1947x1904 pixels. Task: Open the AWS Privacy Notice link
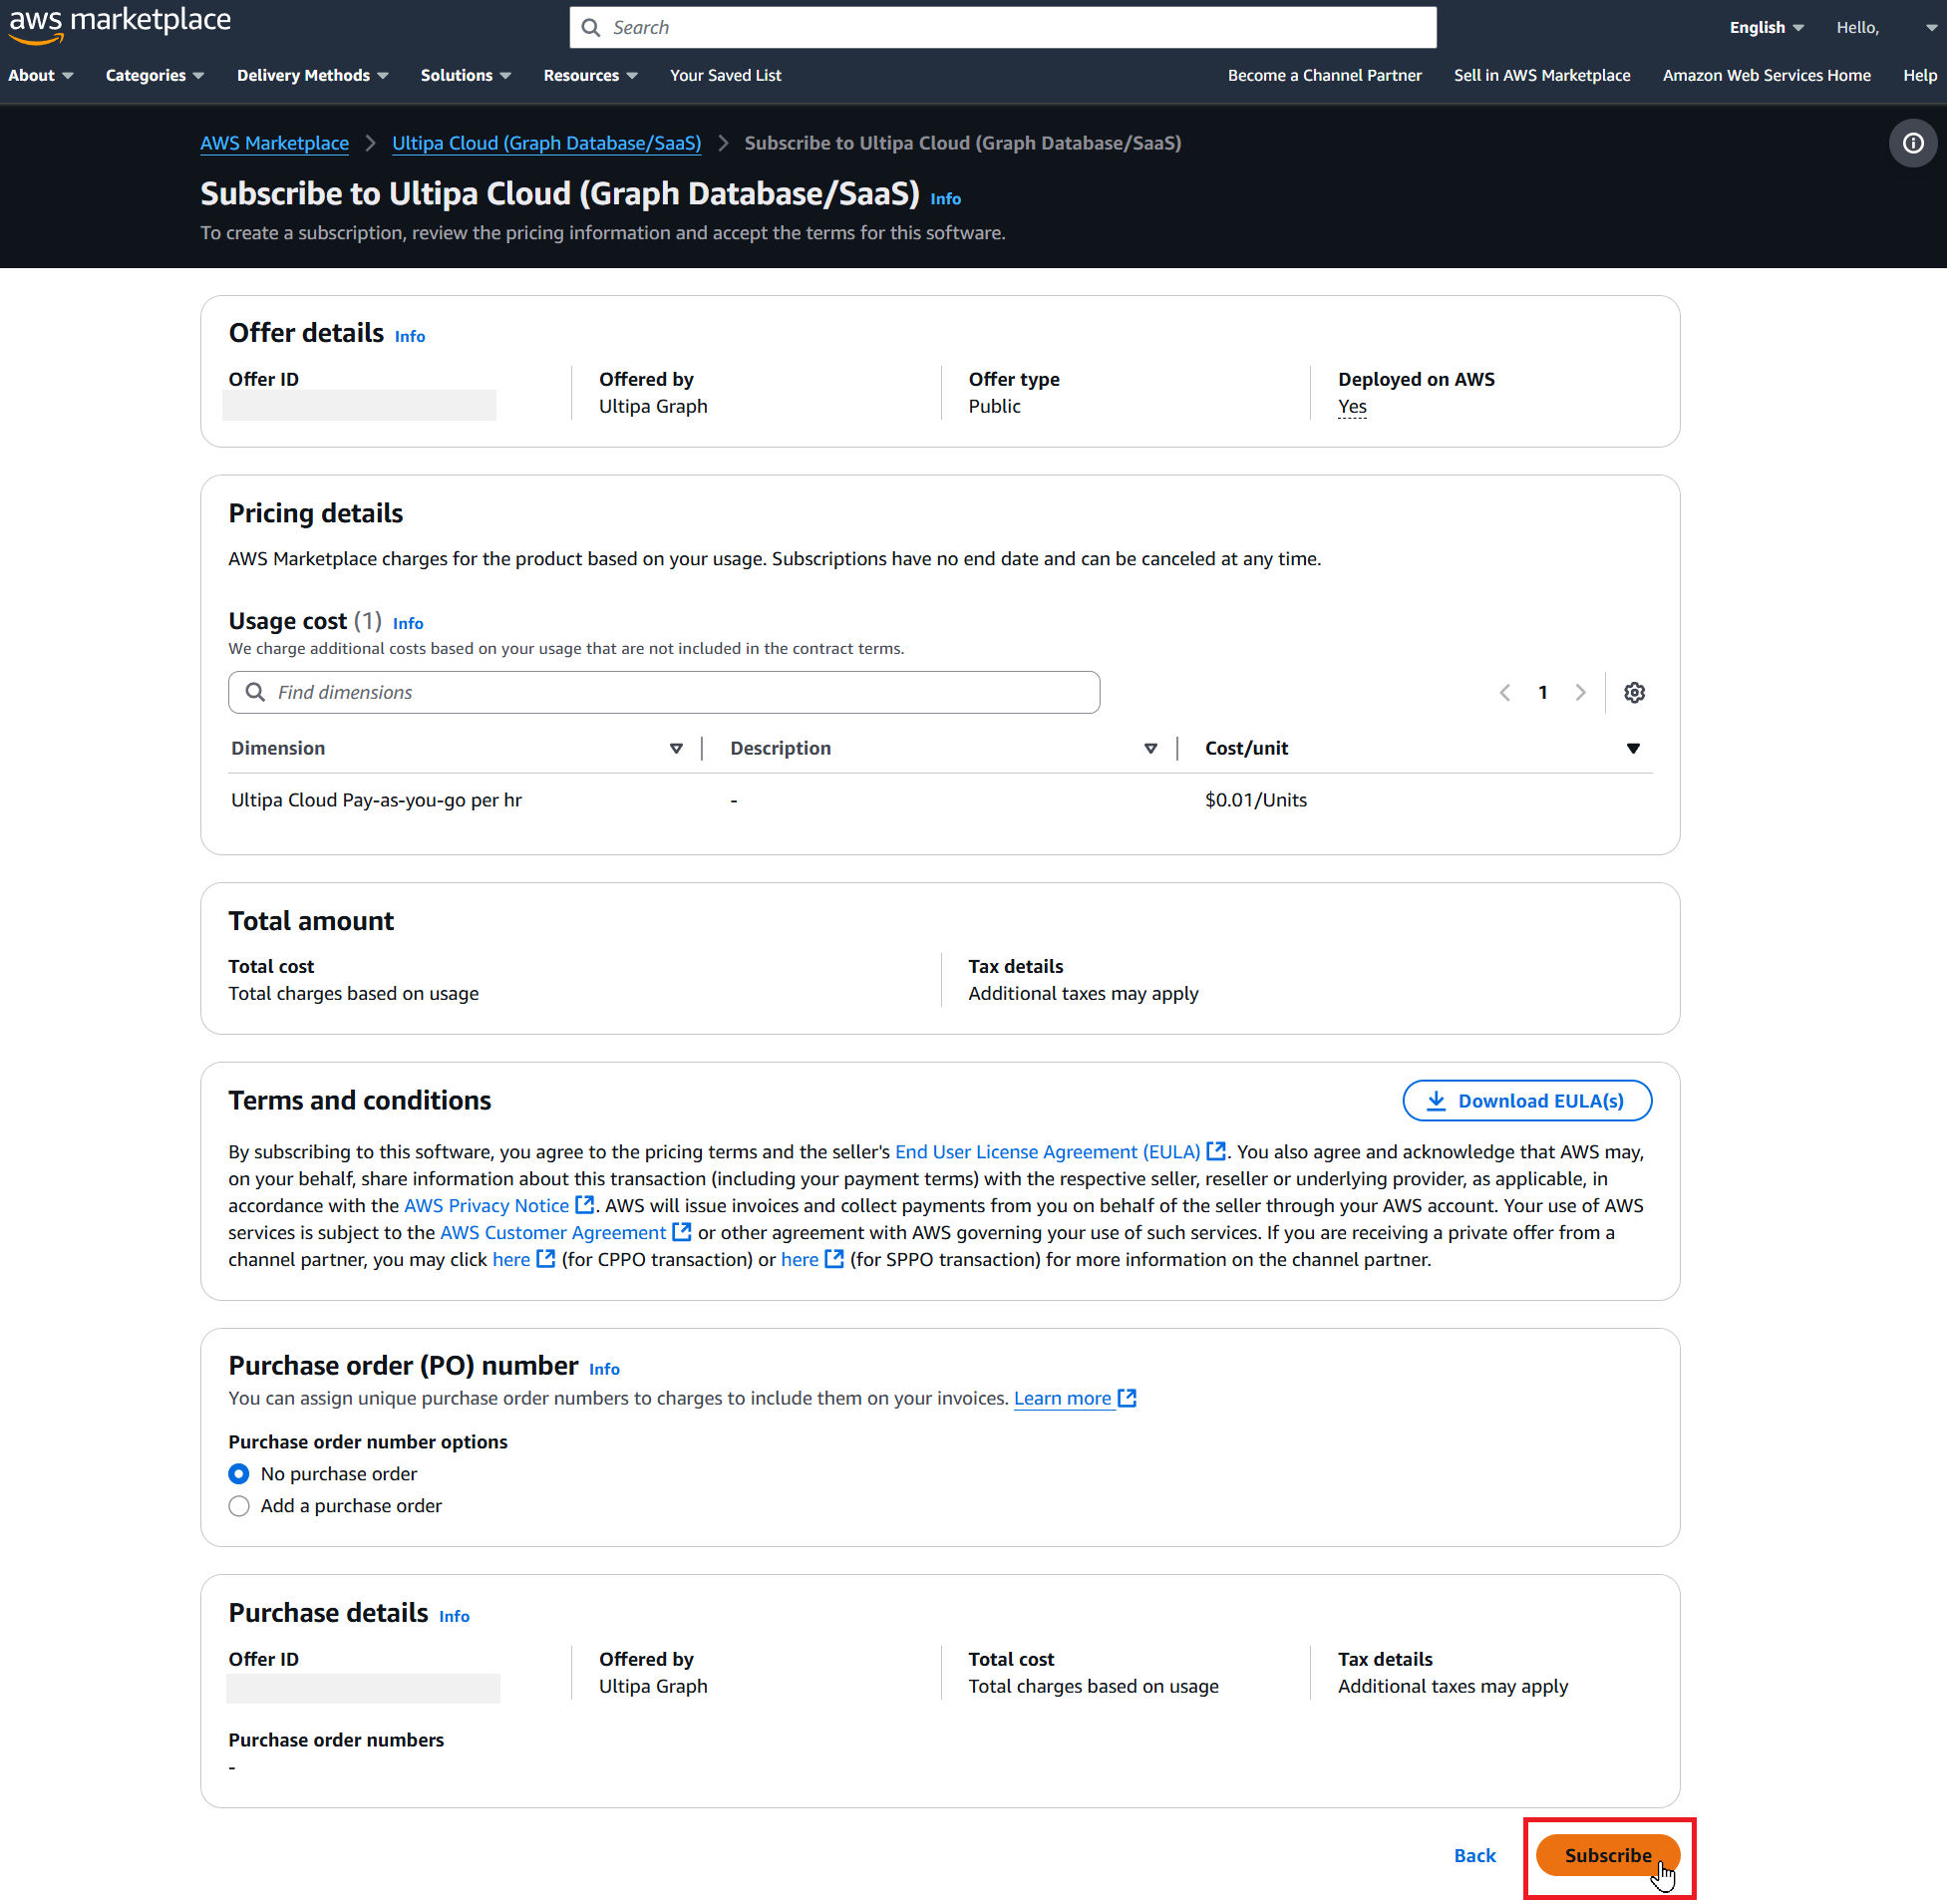pyautogui.click(x=486, y=1205)
